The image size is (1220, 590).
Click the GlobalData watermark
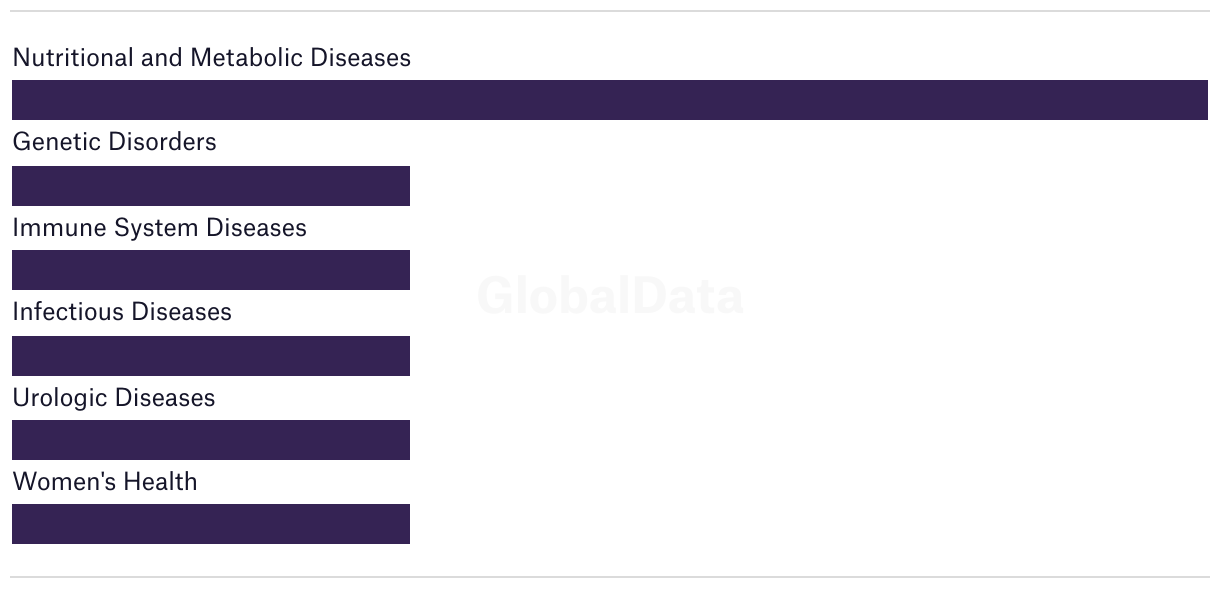[x=610, y=297]
